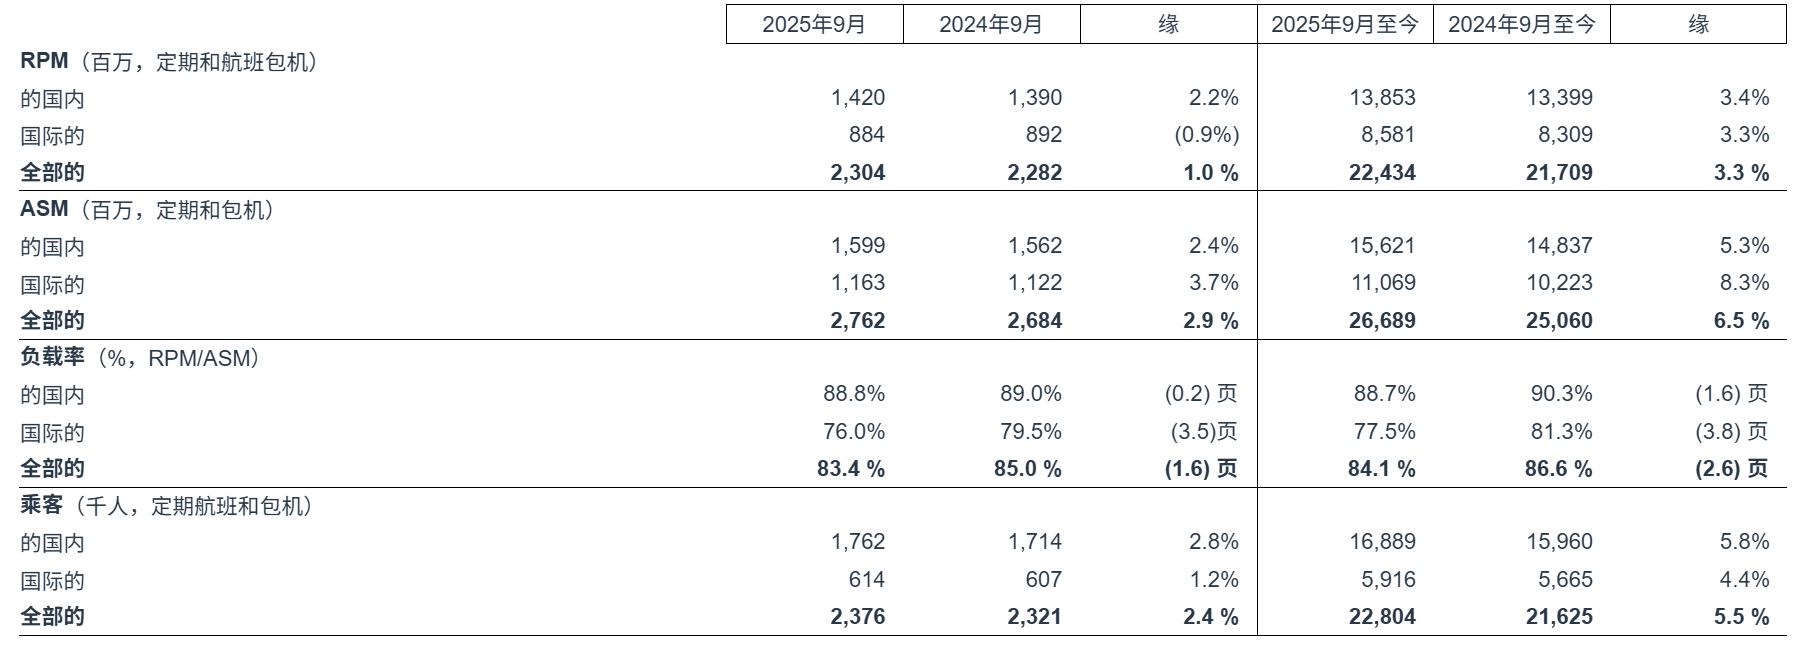Select the ASM（百万，定期和包机）section heading

pyautogui.click(x=147, y=210)
